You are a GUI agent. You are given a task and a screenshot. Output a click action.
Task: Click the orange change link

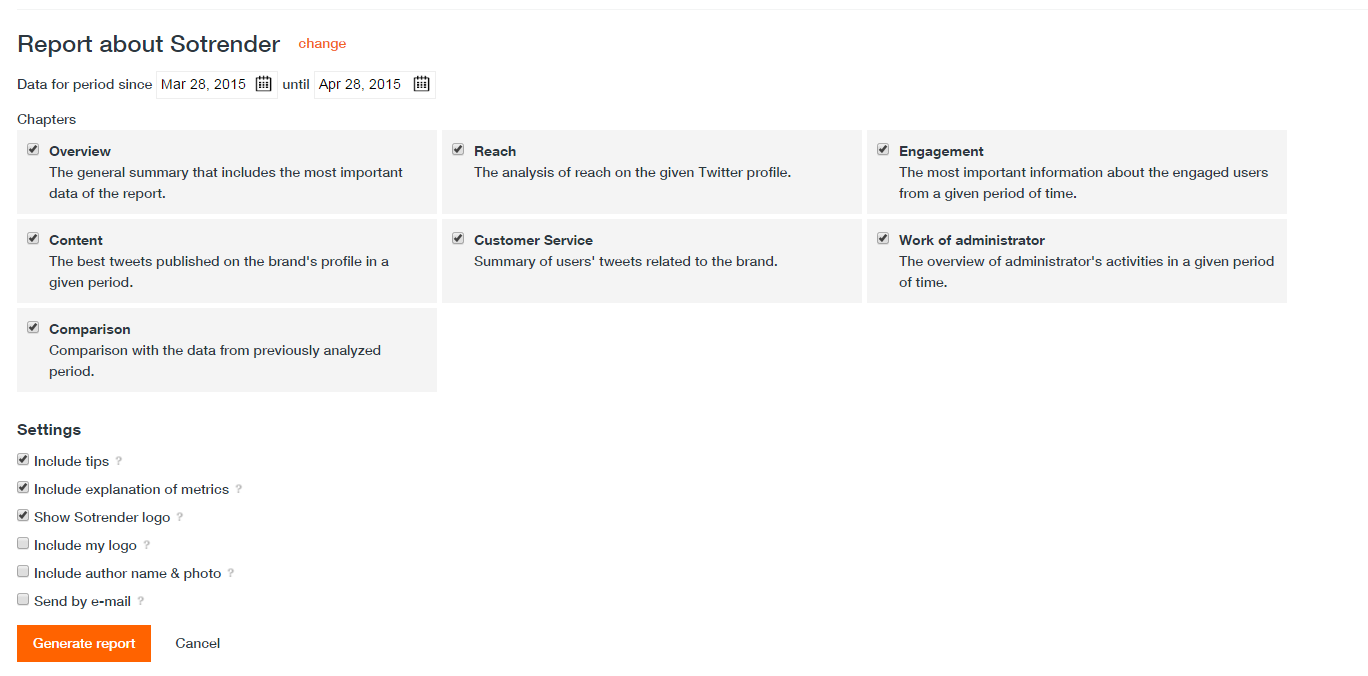(322, 44)
